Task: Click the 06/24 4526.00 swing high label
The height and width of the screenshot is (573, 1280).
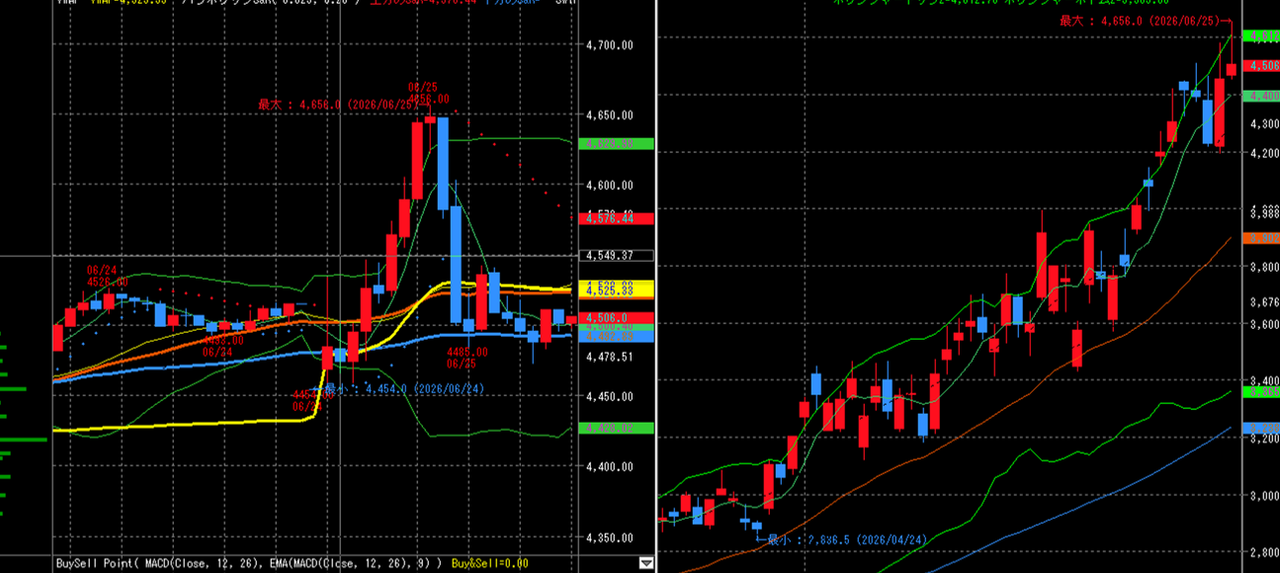Action: pyautogui.click(x=107, y=276)
